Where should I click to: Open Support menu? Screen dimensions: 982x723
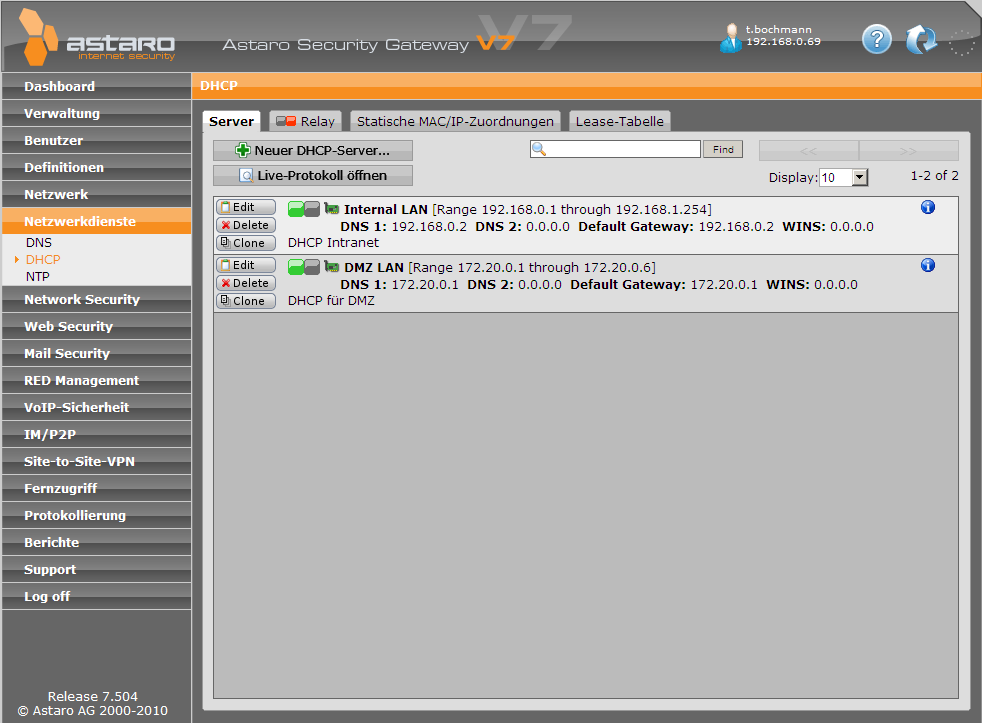tap(96, 569)
